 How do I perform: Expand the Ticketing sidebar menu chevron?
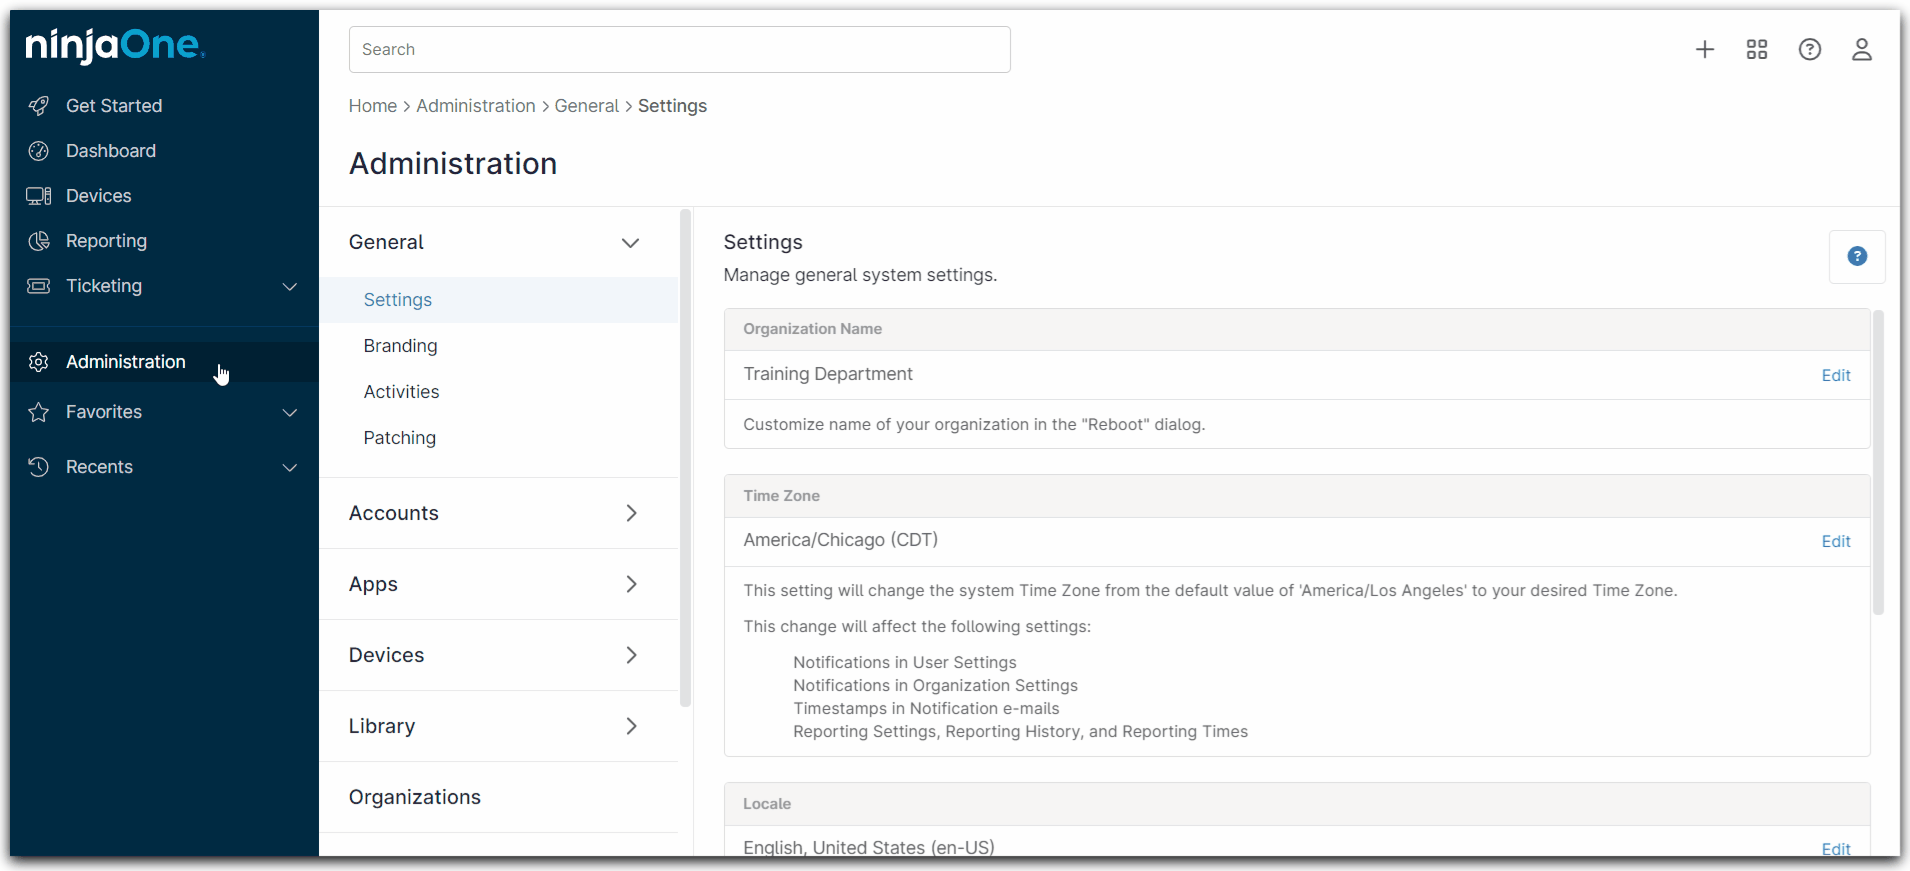[x=290, y=287]
